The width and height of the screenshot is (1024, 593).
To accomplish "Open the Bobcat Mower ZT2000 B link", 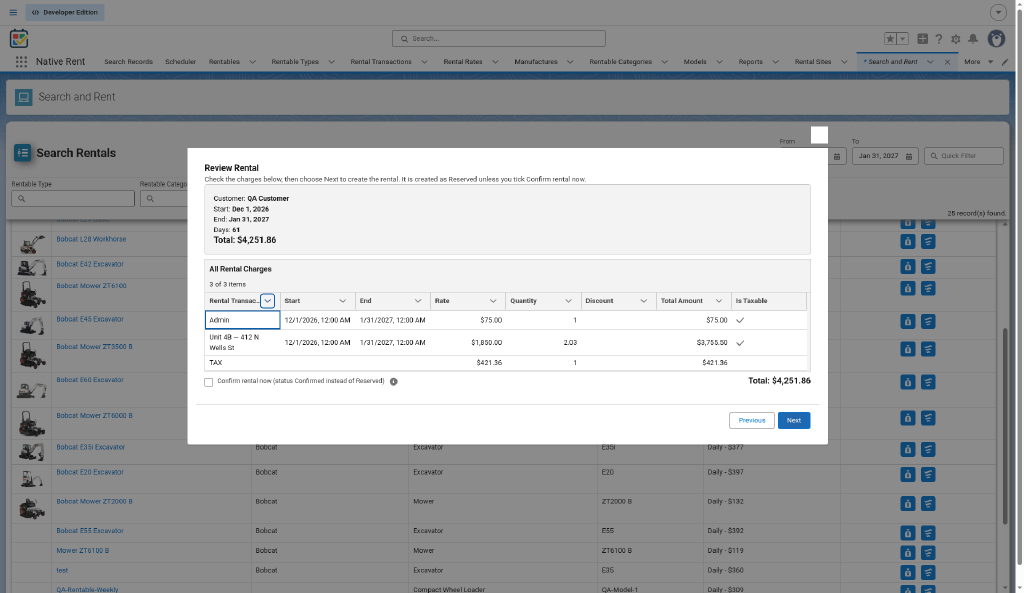I will click(94, 502).
